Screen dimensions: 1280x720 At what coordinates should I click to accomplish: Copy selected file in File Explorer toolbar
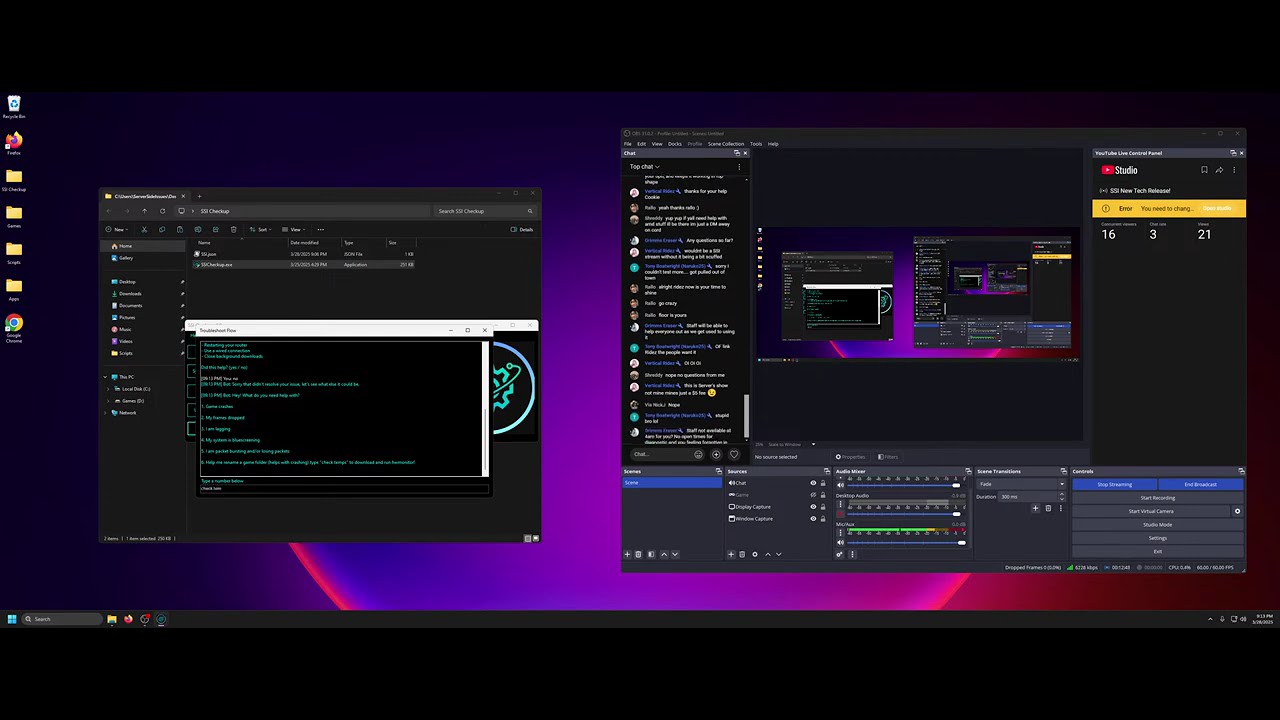162,229
